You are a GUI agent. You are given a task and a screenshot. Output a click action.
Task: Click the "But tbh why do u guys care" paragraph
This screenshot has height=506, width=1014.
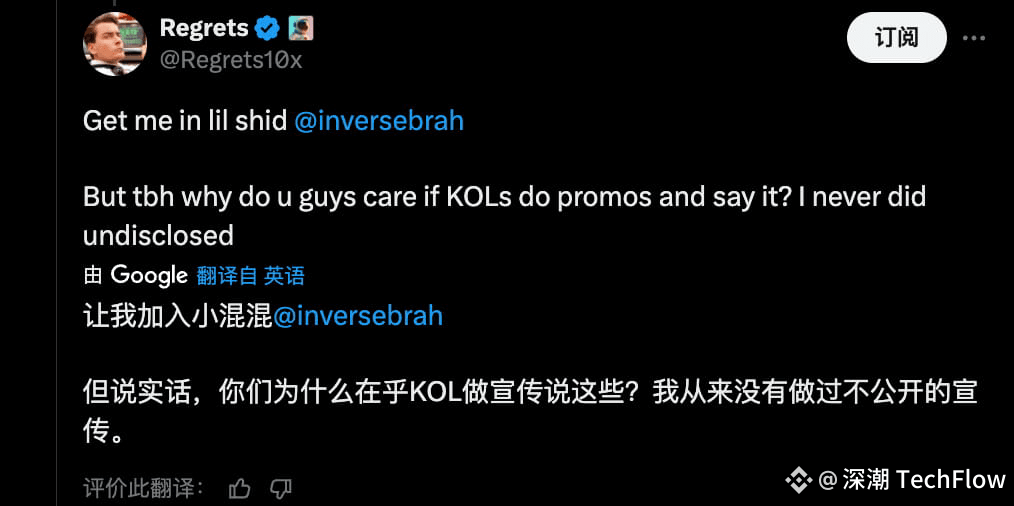pyautogui.click(x=504, y=217)
